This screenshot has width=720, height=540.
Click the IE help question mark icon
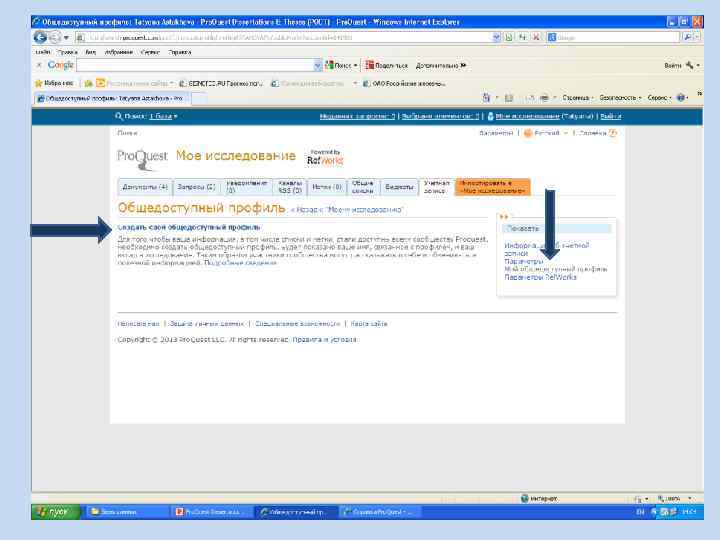(681, 97)
